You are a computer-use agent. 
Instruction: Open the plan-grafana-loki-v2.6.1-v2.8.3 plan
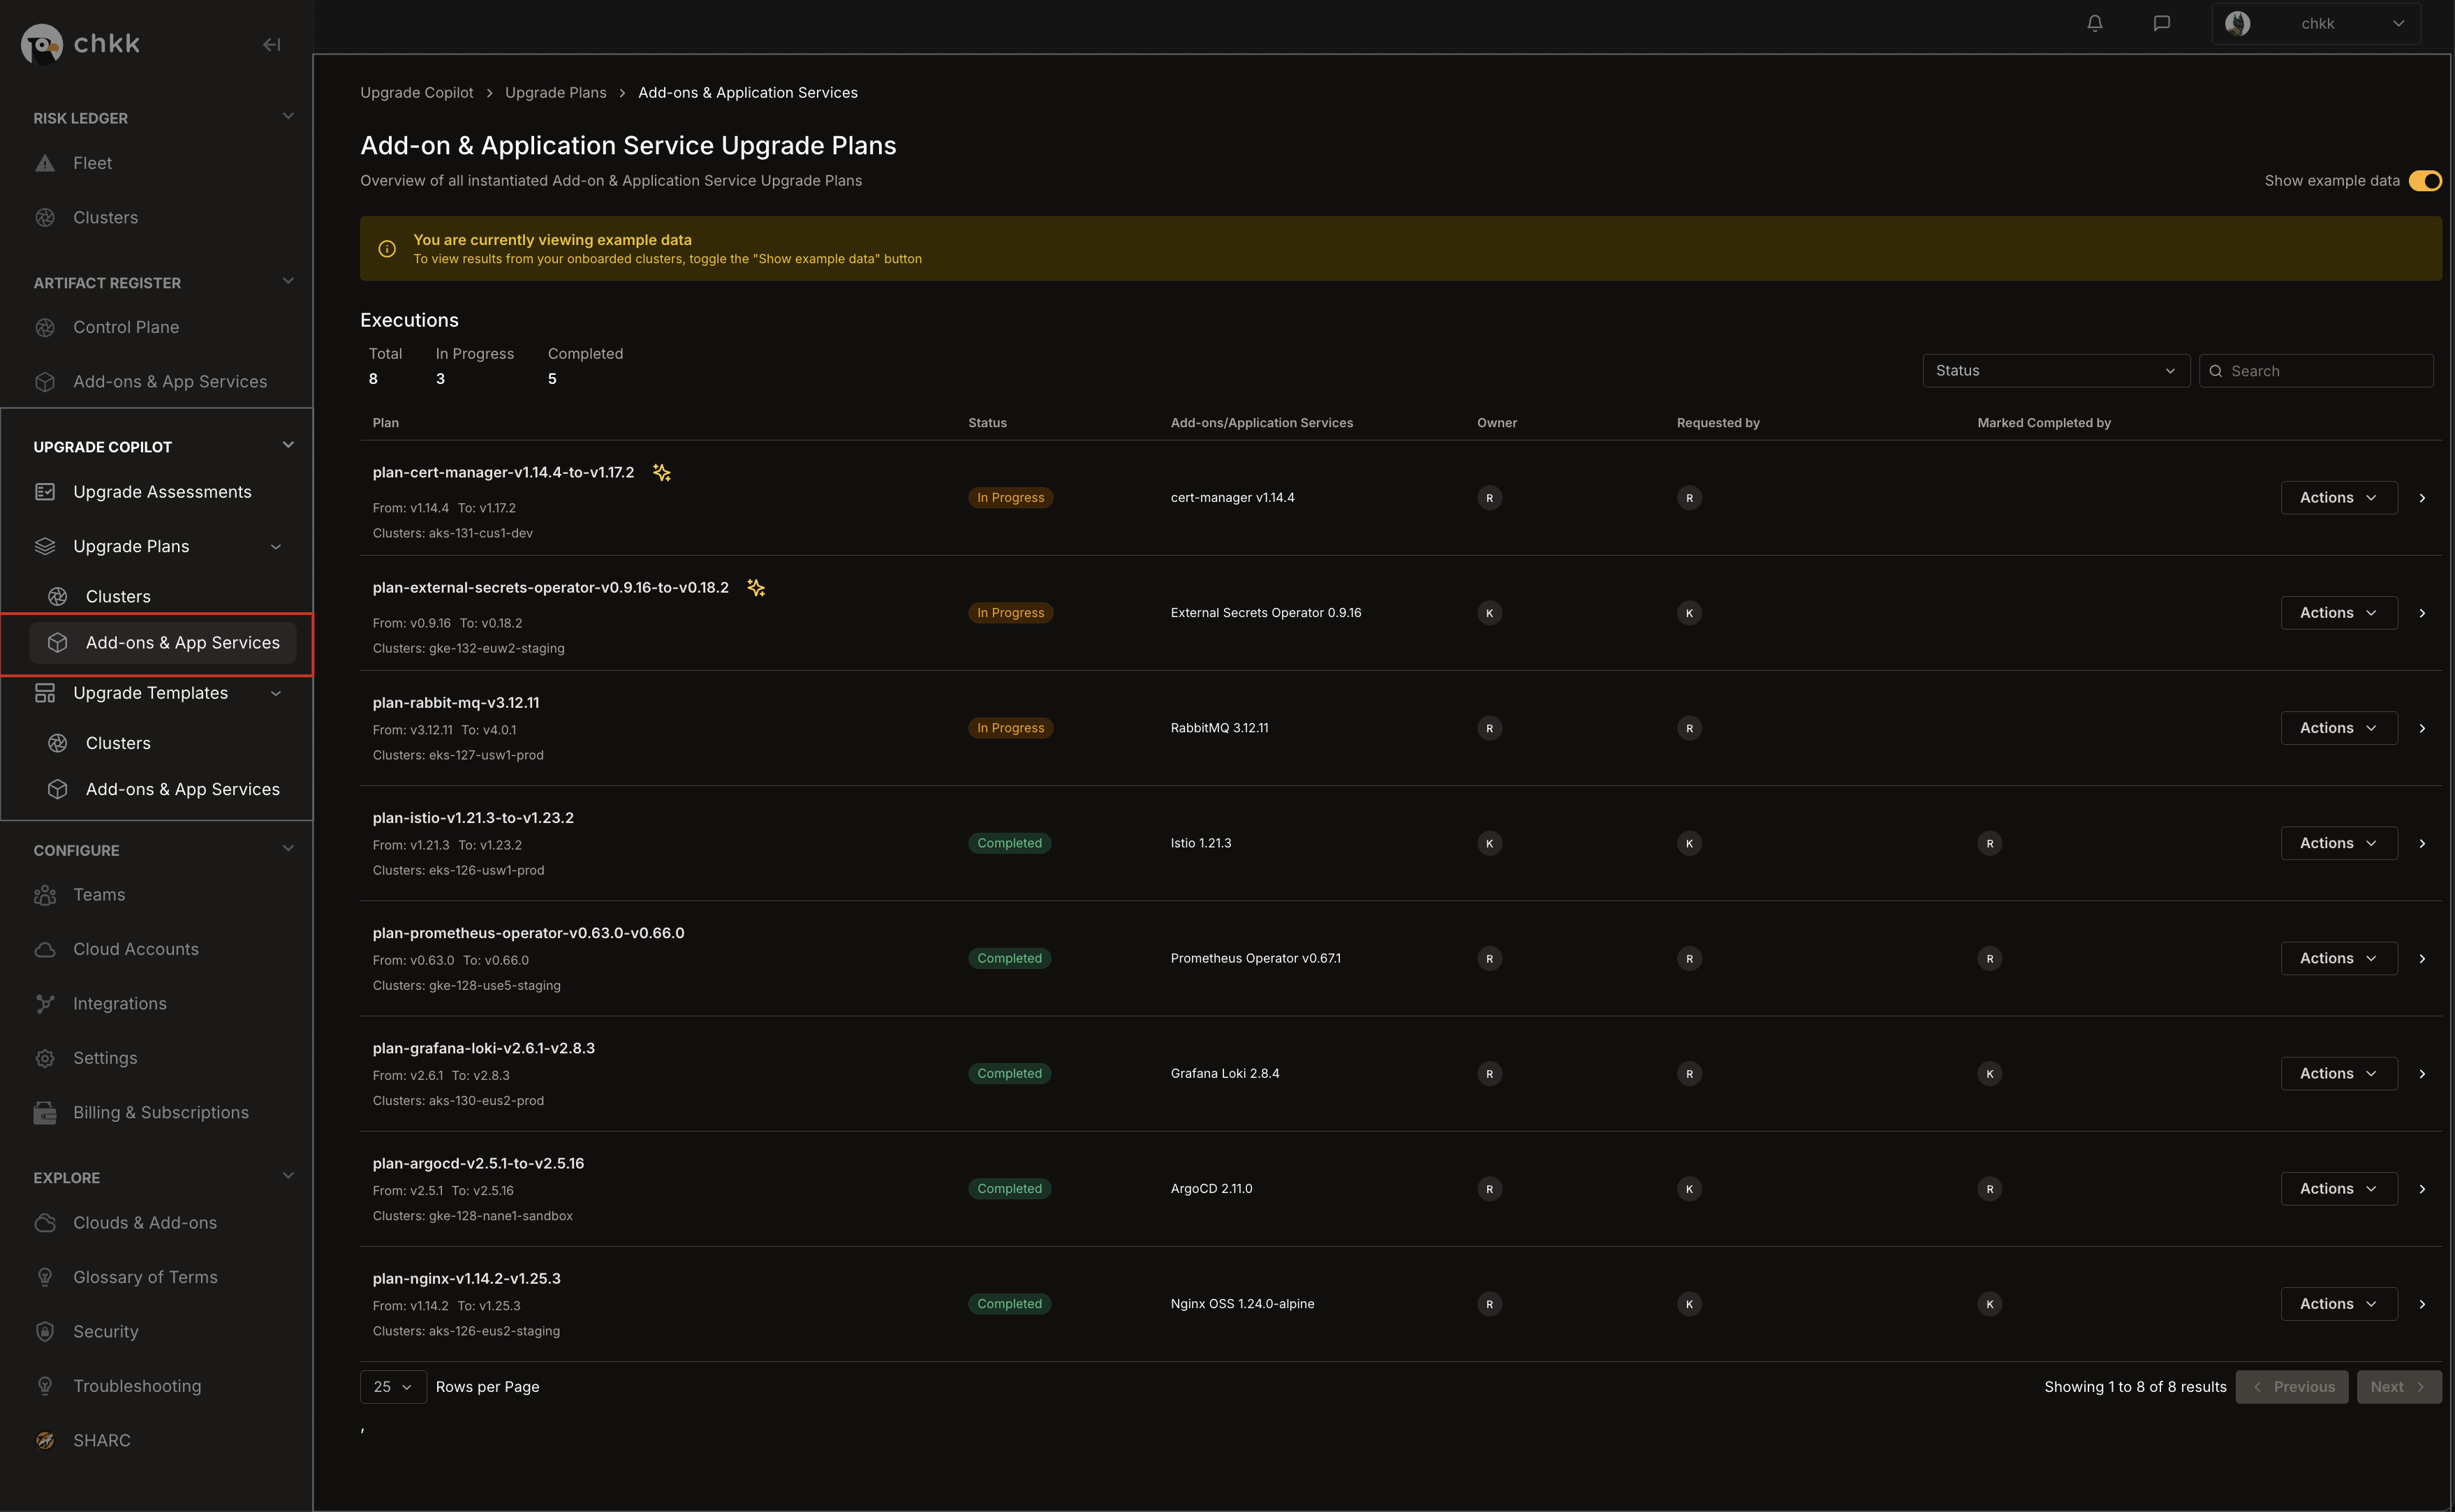tap(483, 1048)
